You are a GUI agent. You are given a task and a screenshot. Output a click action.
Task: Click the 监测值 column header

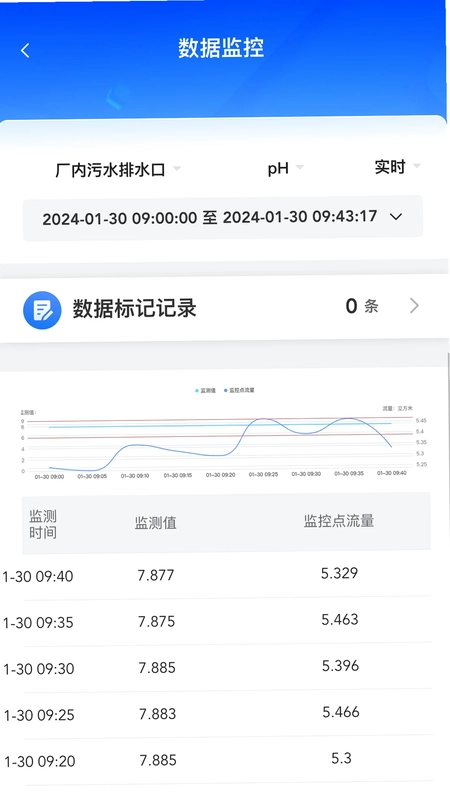(156, 523)
